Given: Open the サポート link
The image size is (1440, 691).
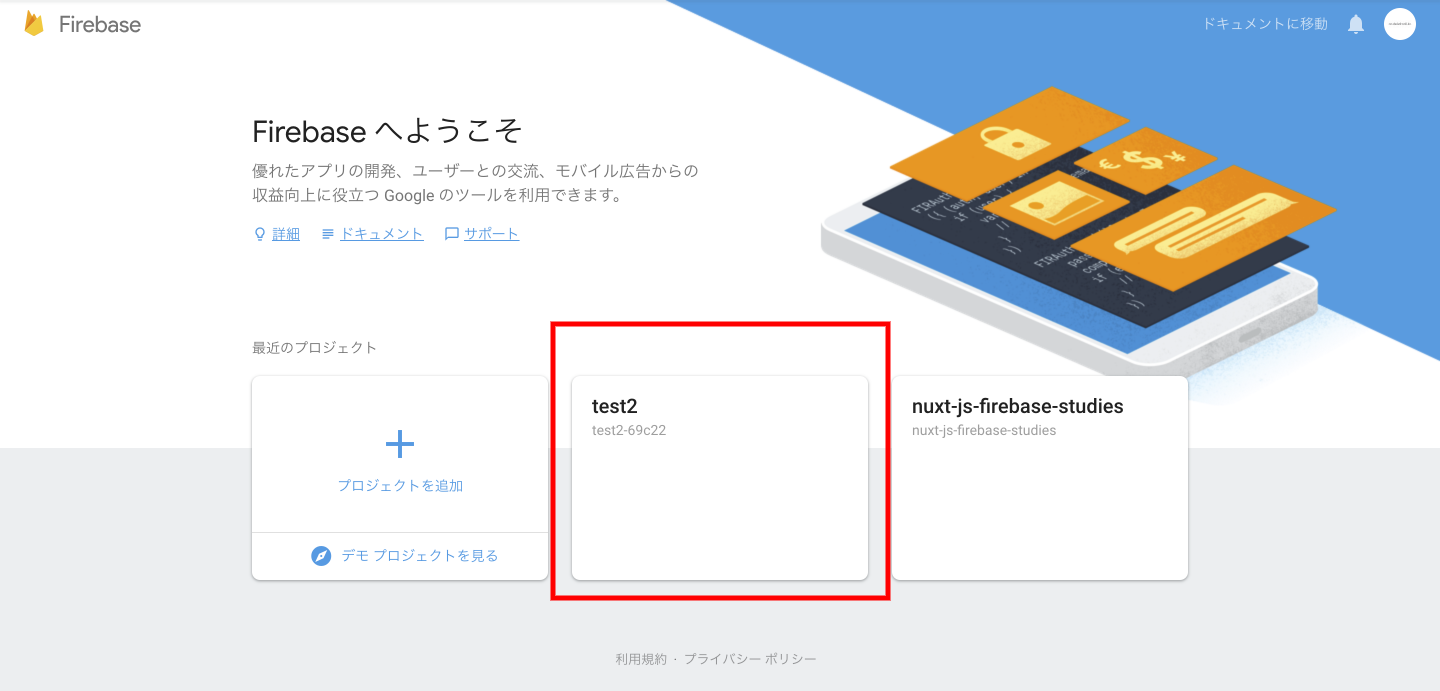Looking at the screenshot, I should [x=491, y=234].
